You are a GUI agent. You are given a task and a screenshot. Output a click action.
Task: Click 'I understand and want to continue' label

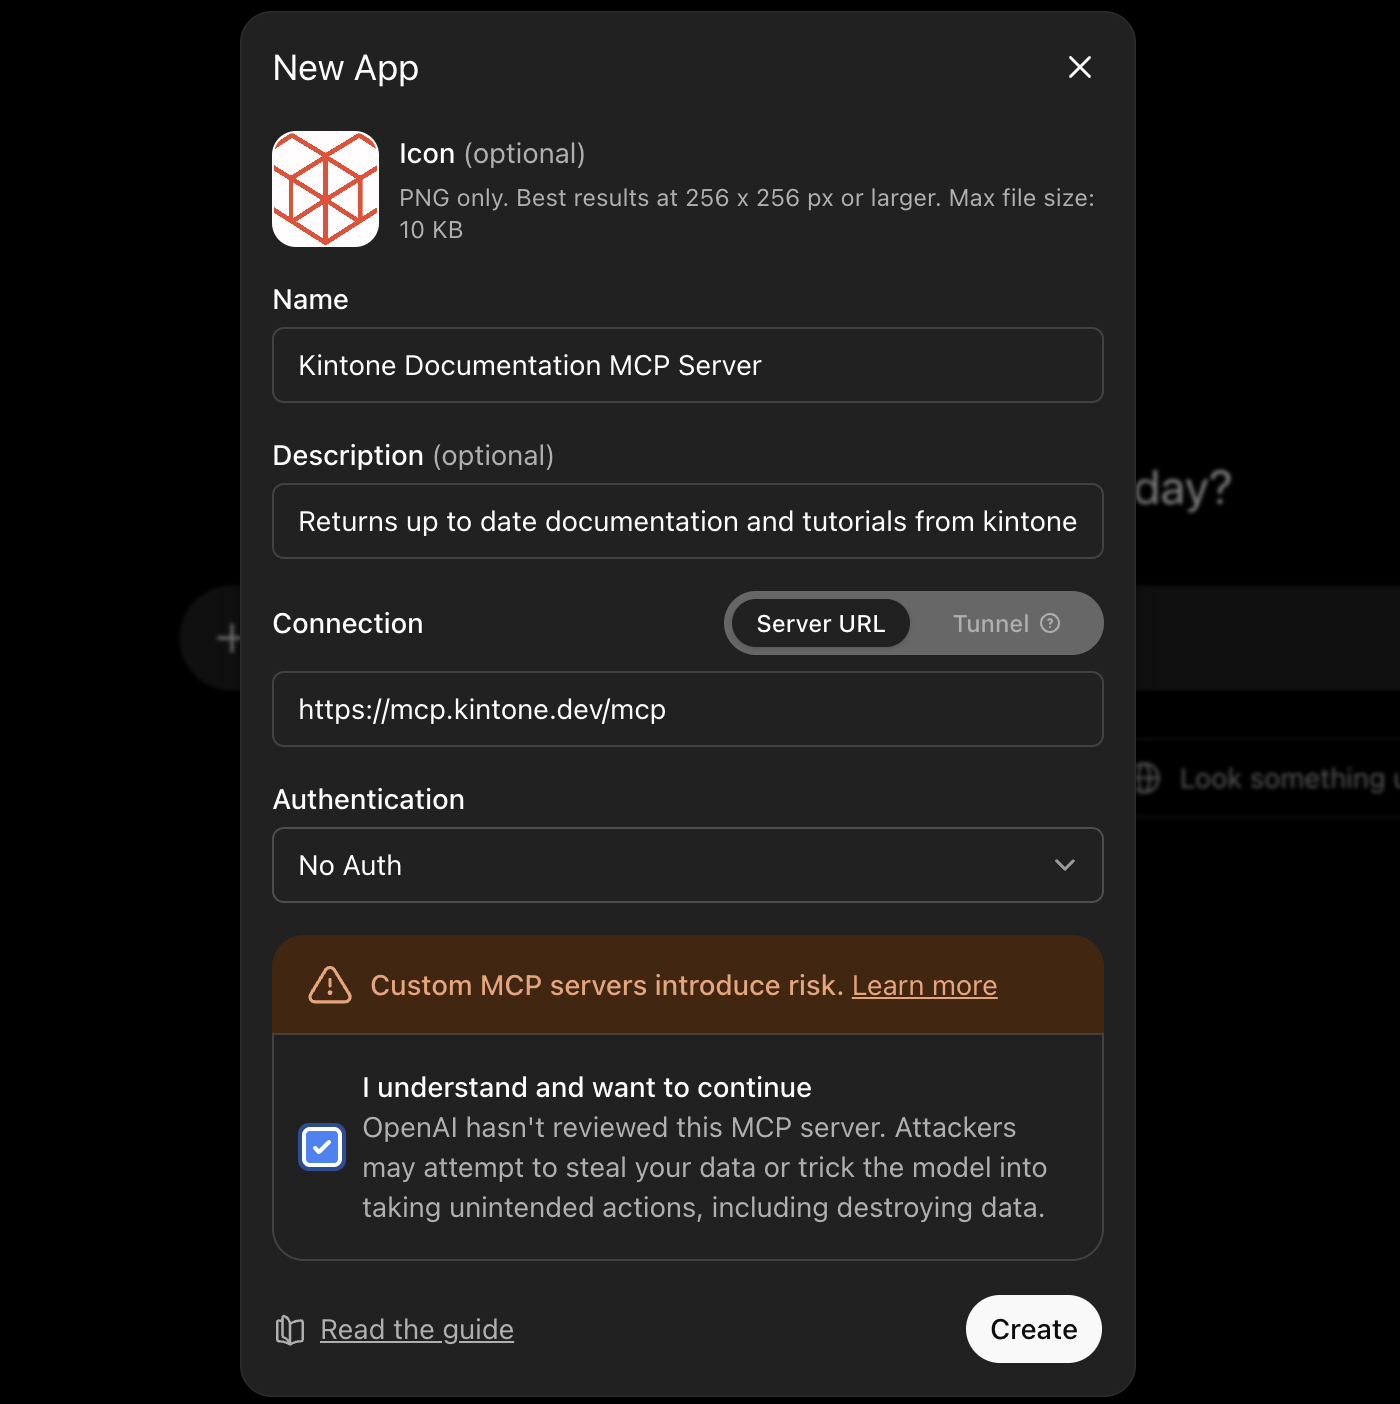587,1087
